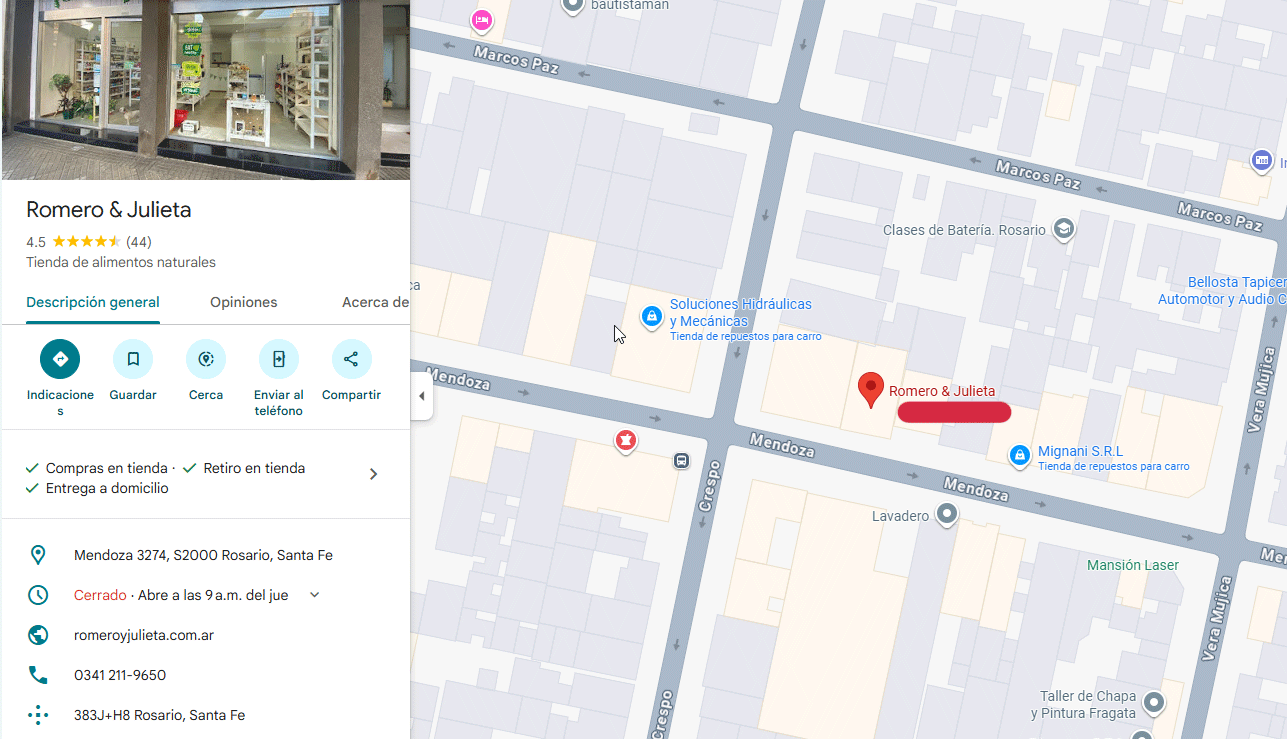Switch to Descripción general tab

(x=93, y=302)
